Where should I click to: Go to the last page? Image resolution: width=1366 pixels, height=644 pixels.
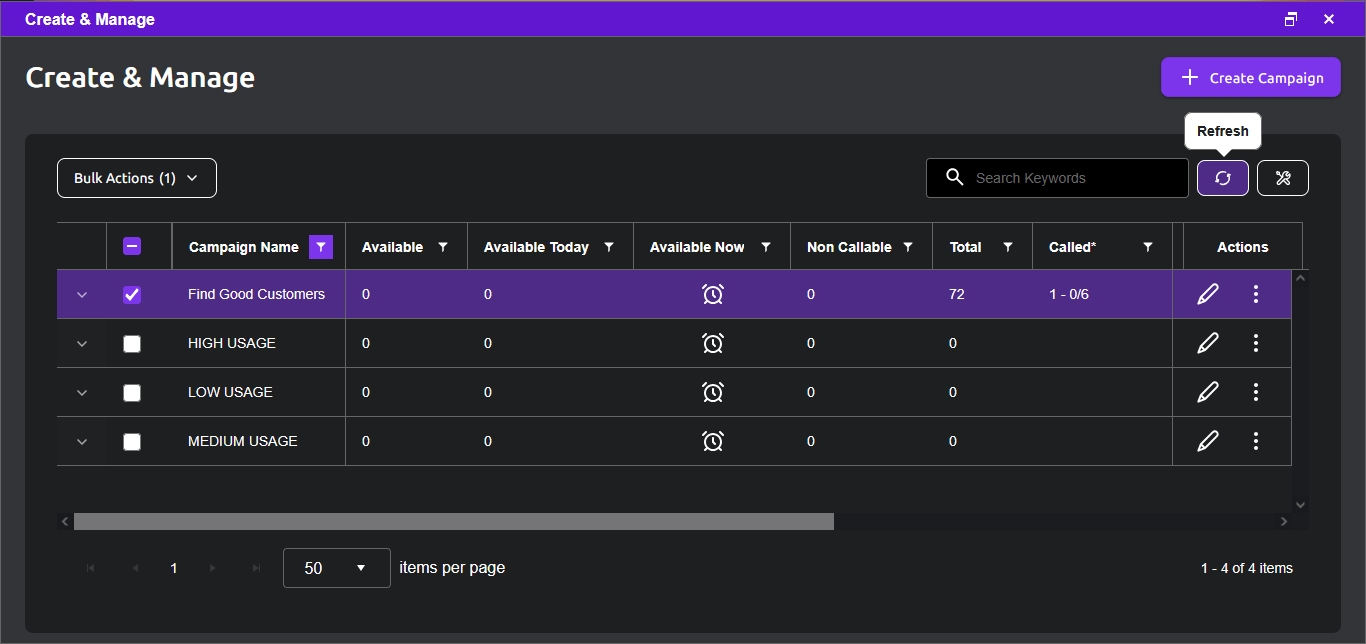[x=257, y=568]
